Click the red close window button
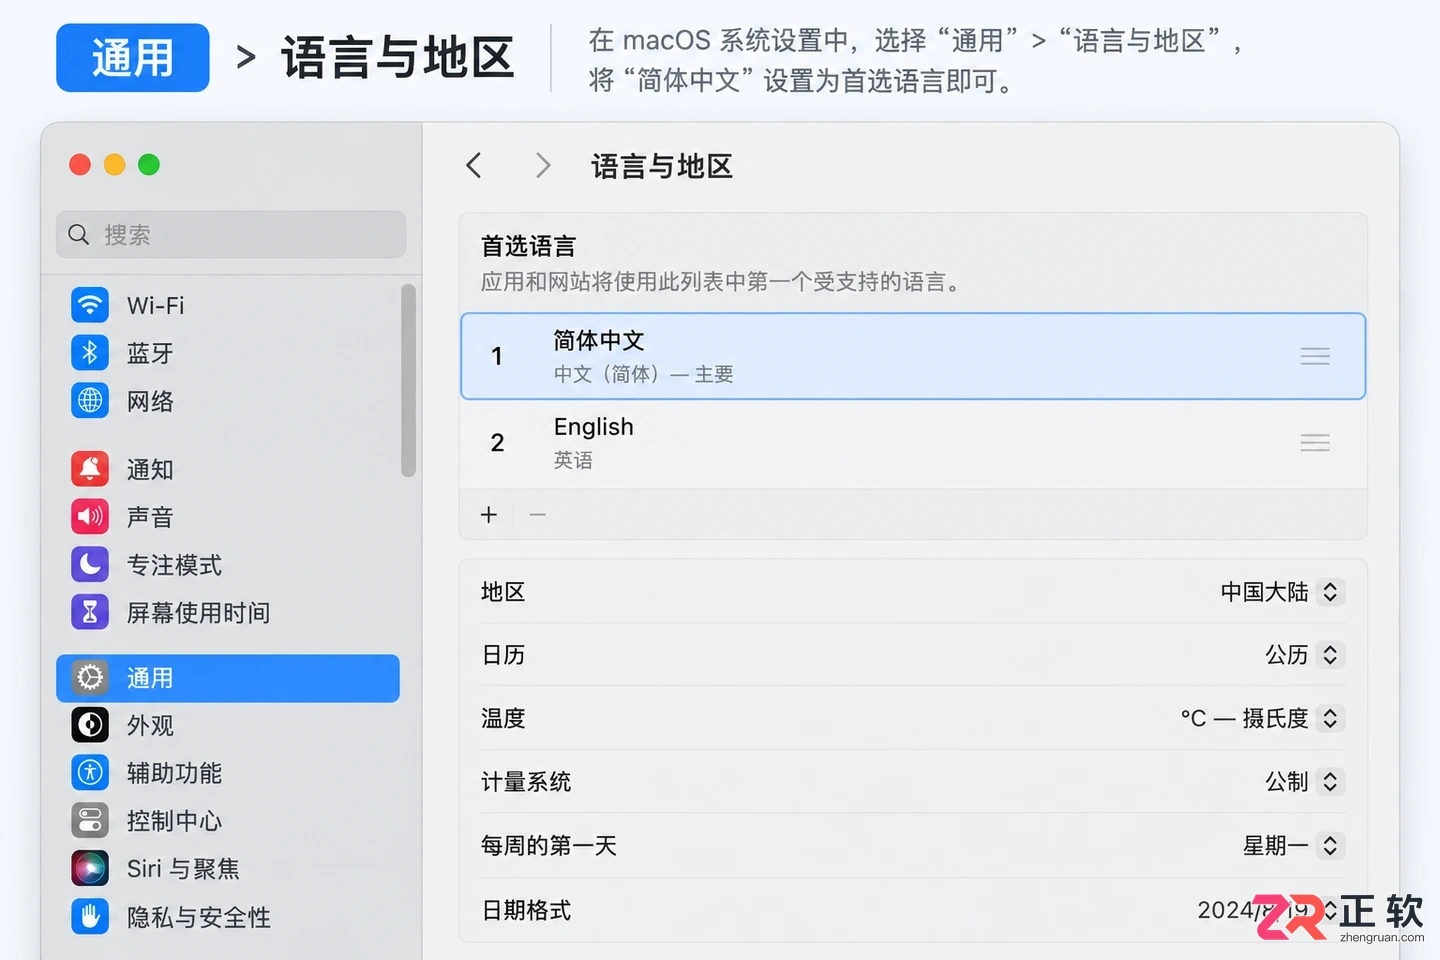Screen dimensions: 1440x960 (x=80, y=165)
